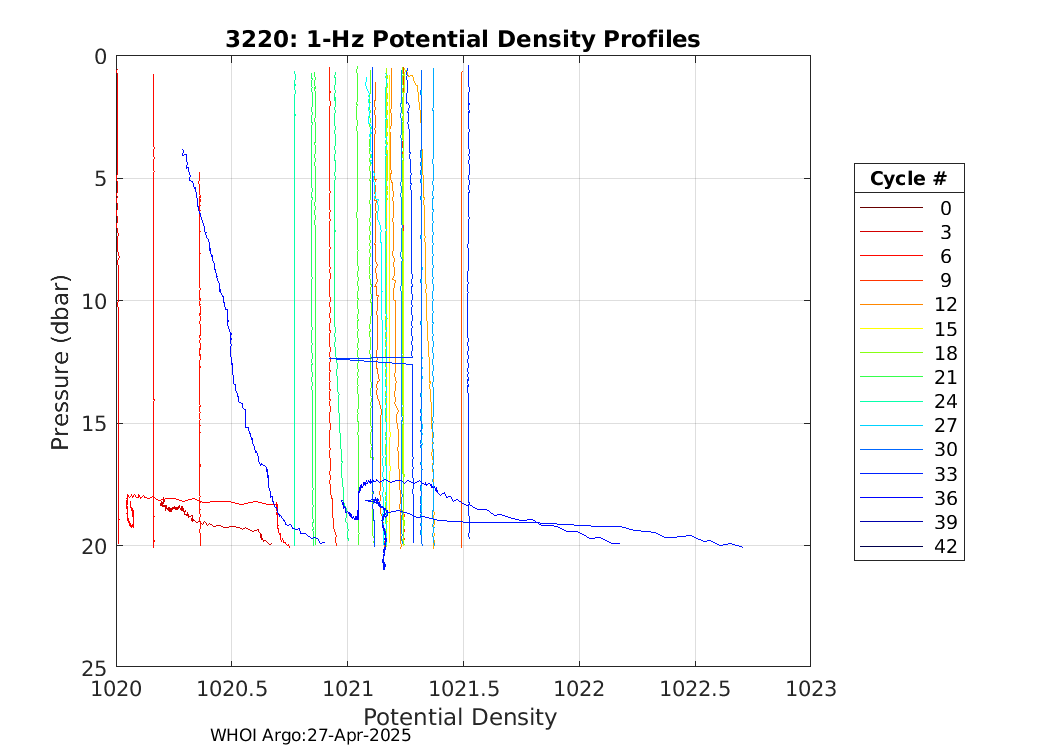This screenshot has width=1050, height=750.
Task: Select legend entry label "18"
Action: pos(946,354)
